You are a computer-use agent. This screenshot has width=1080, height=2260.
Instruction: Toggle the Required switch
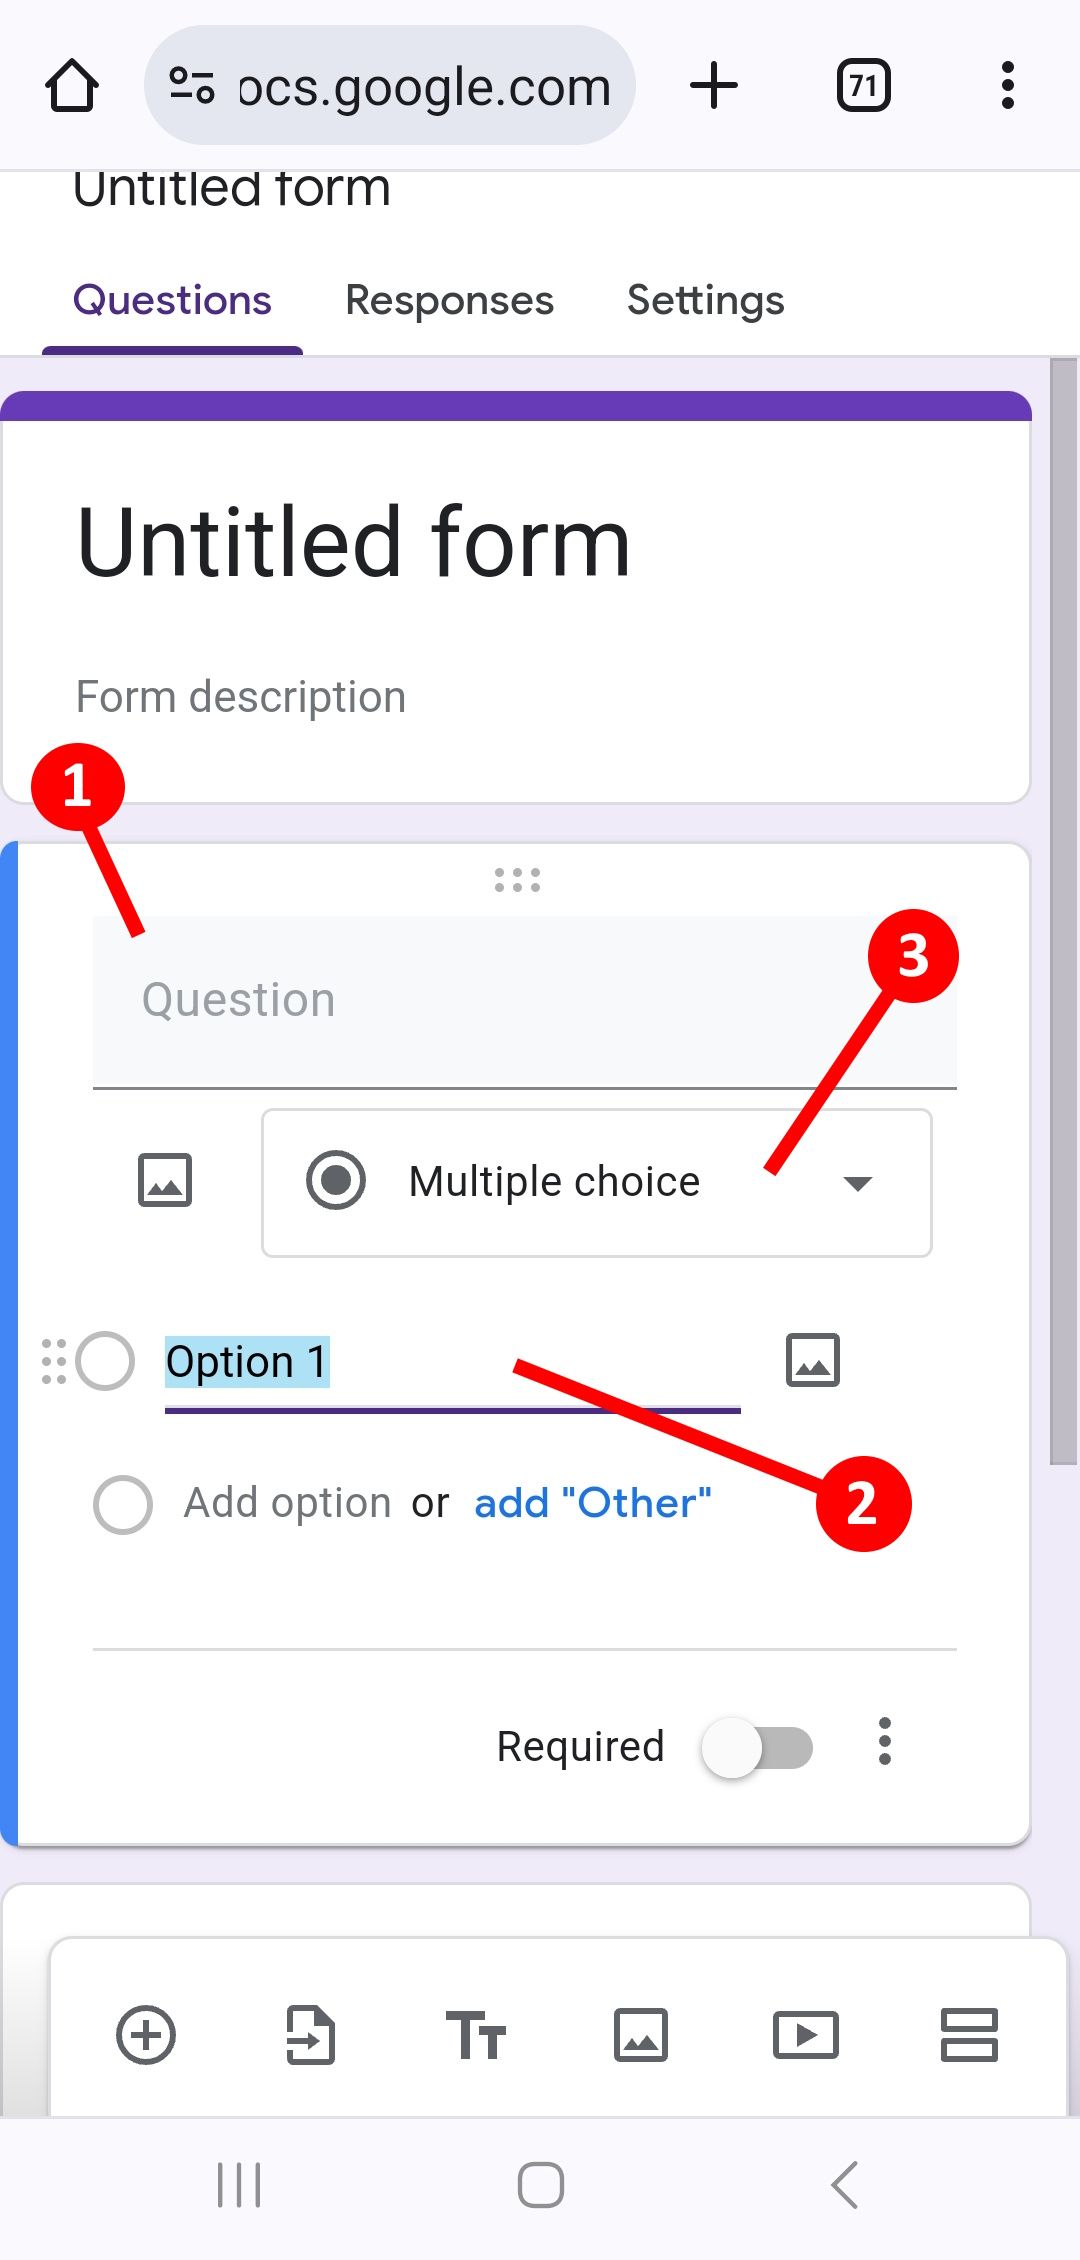pyautogui.click(x=760, y=1746)
